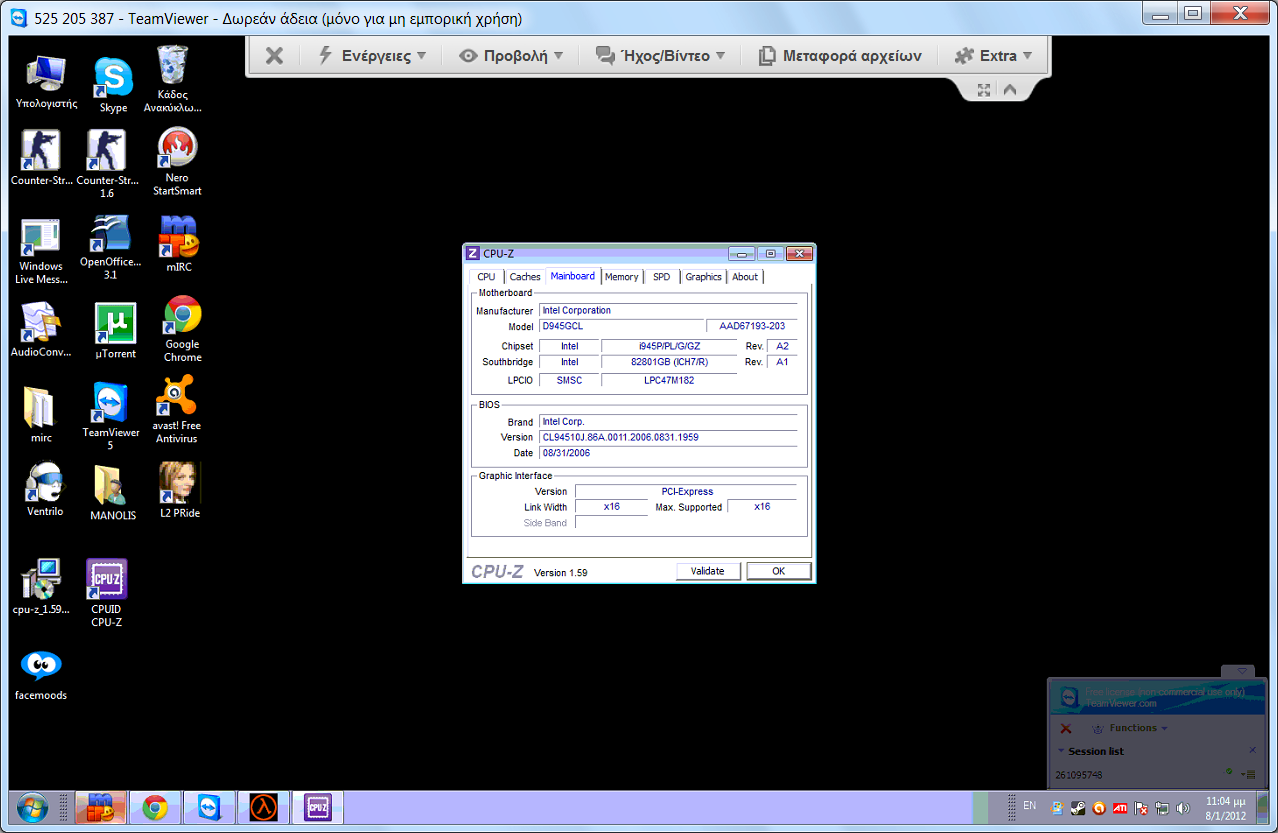Click BIOS version field
Viewport: 1278px width, 833px height.
[668, 437]
